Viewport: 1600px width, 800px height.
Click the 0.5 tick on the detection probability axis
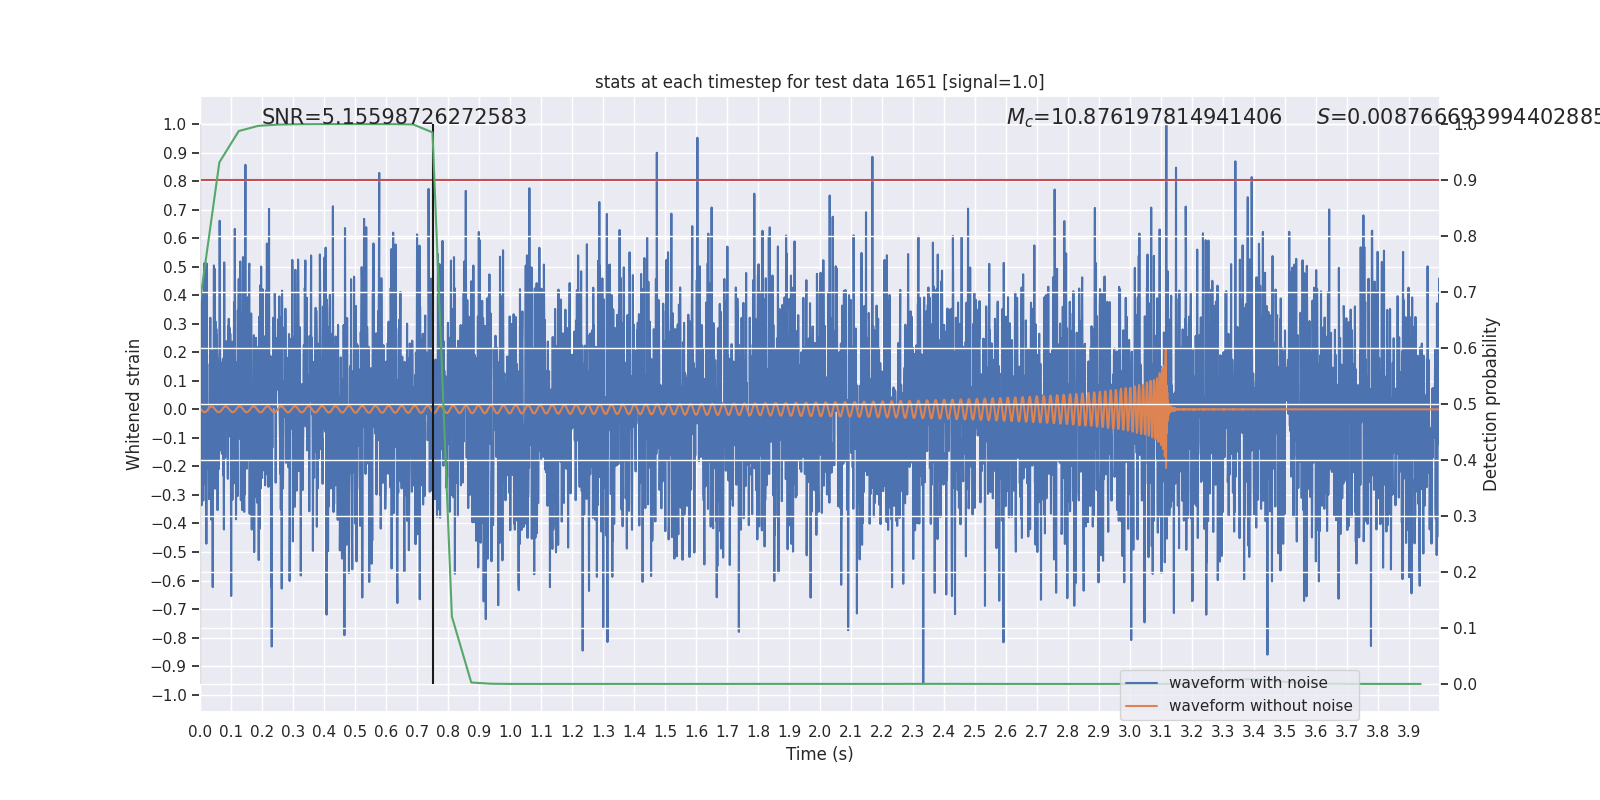[1465, 404]
